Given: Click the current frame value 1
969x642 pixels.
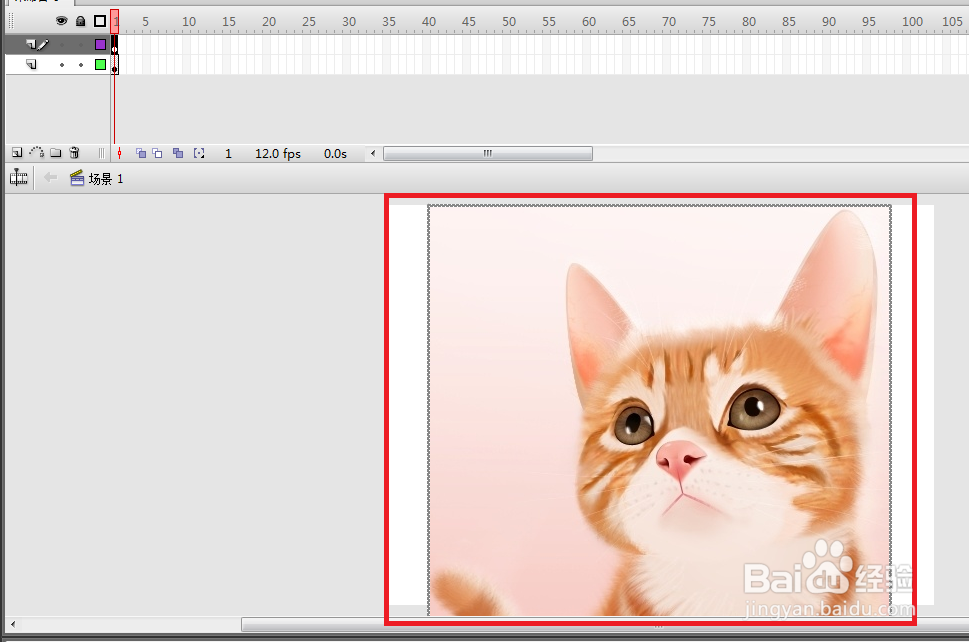Looking at the screenshot, I should tap(228, 154).
